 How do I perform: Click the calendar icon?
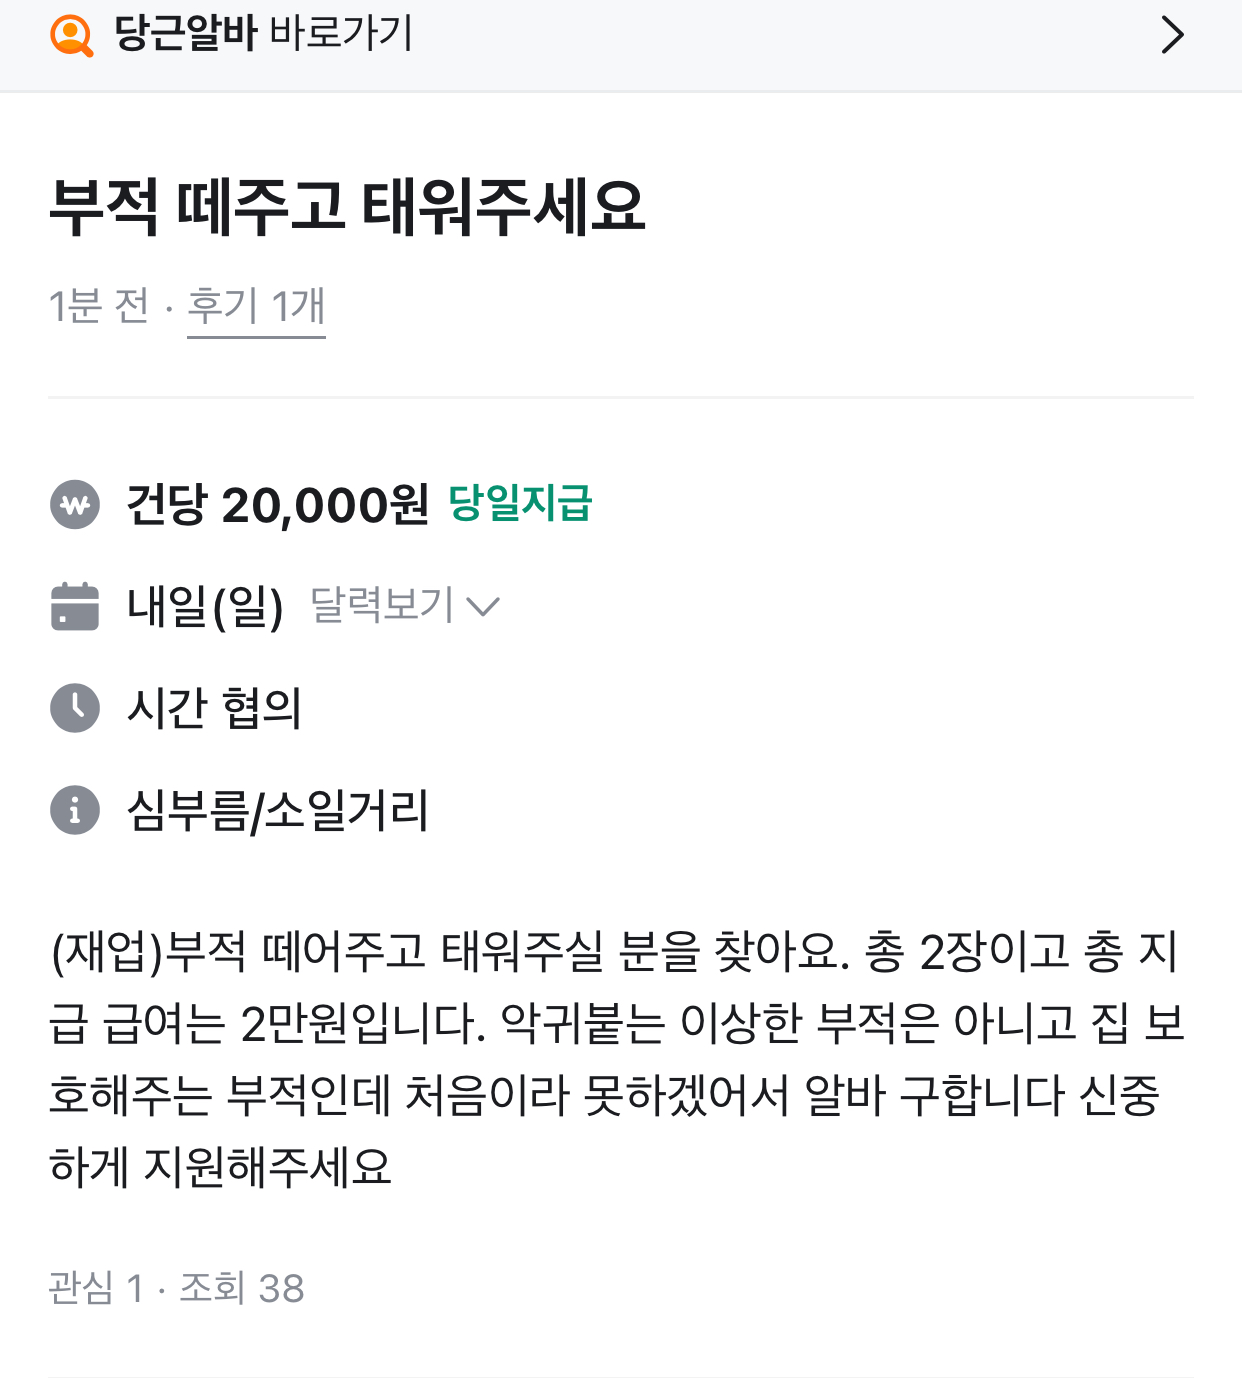coord(75,607)
